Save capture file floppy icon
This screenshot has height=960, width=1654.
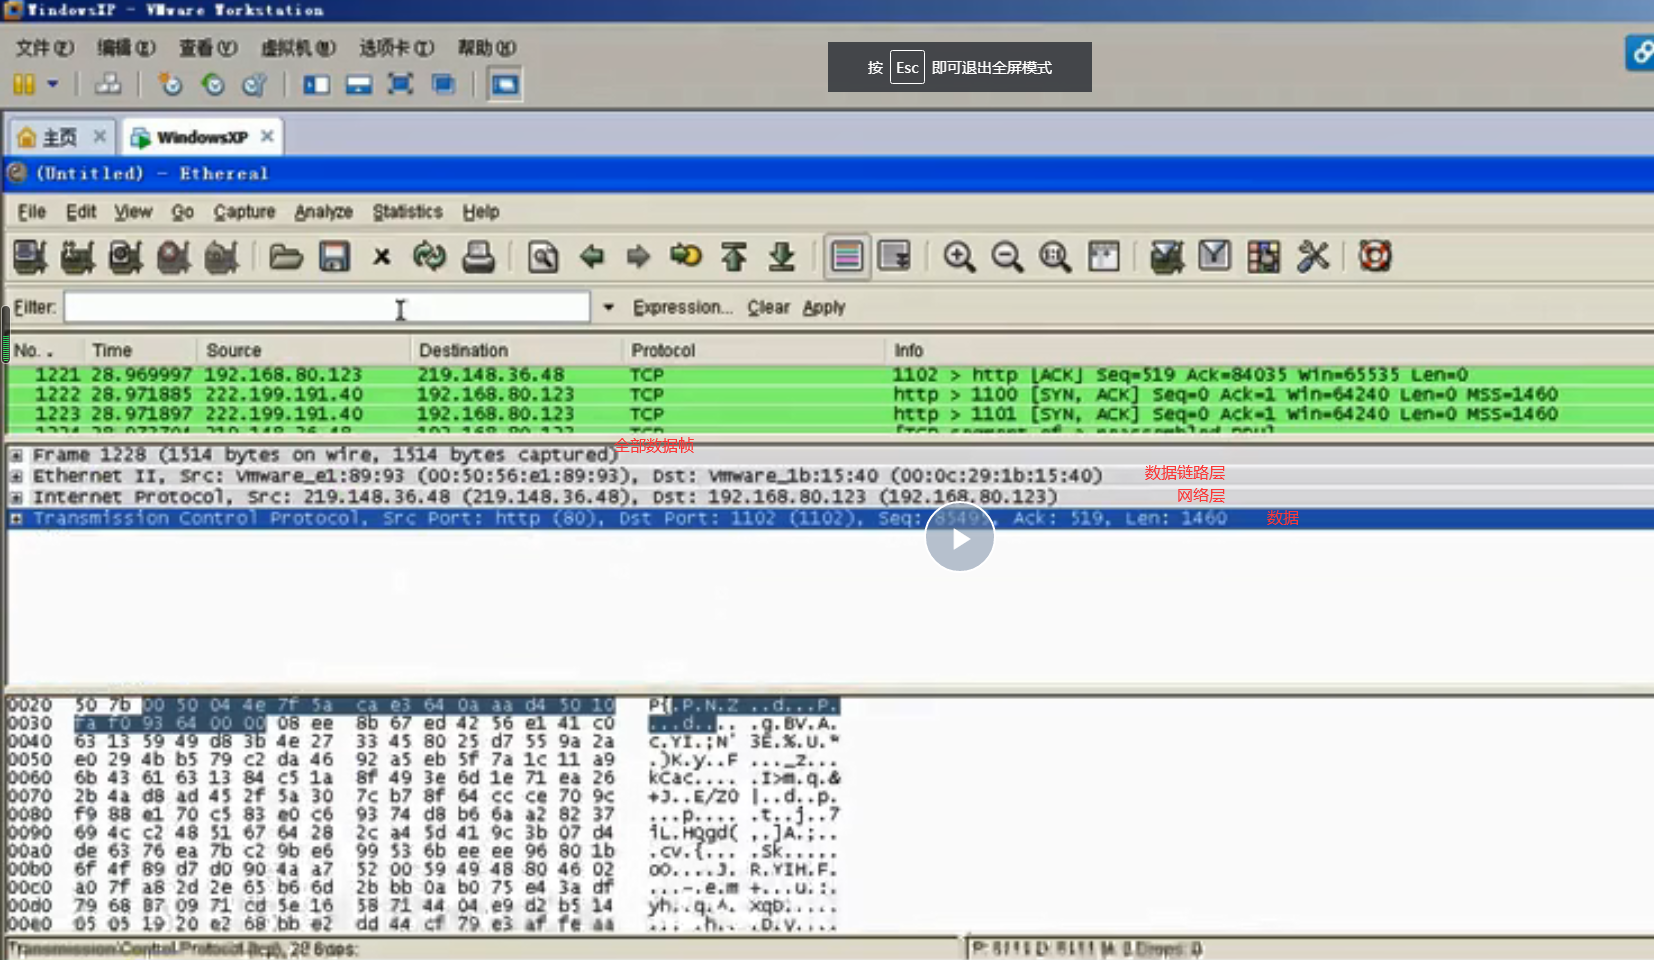(x=334, y=257)
